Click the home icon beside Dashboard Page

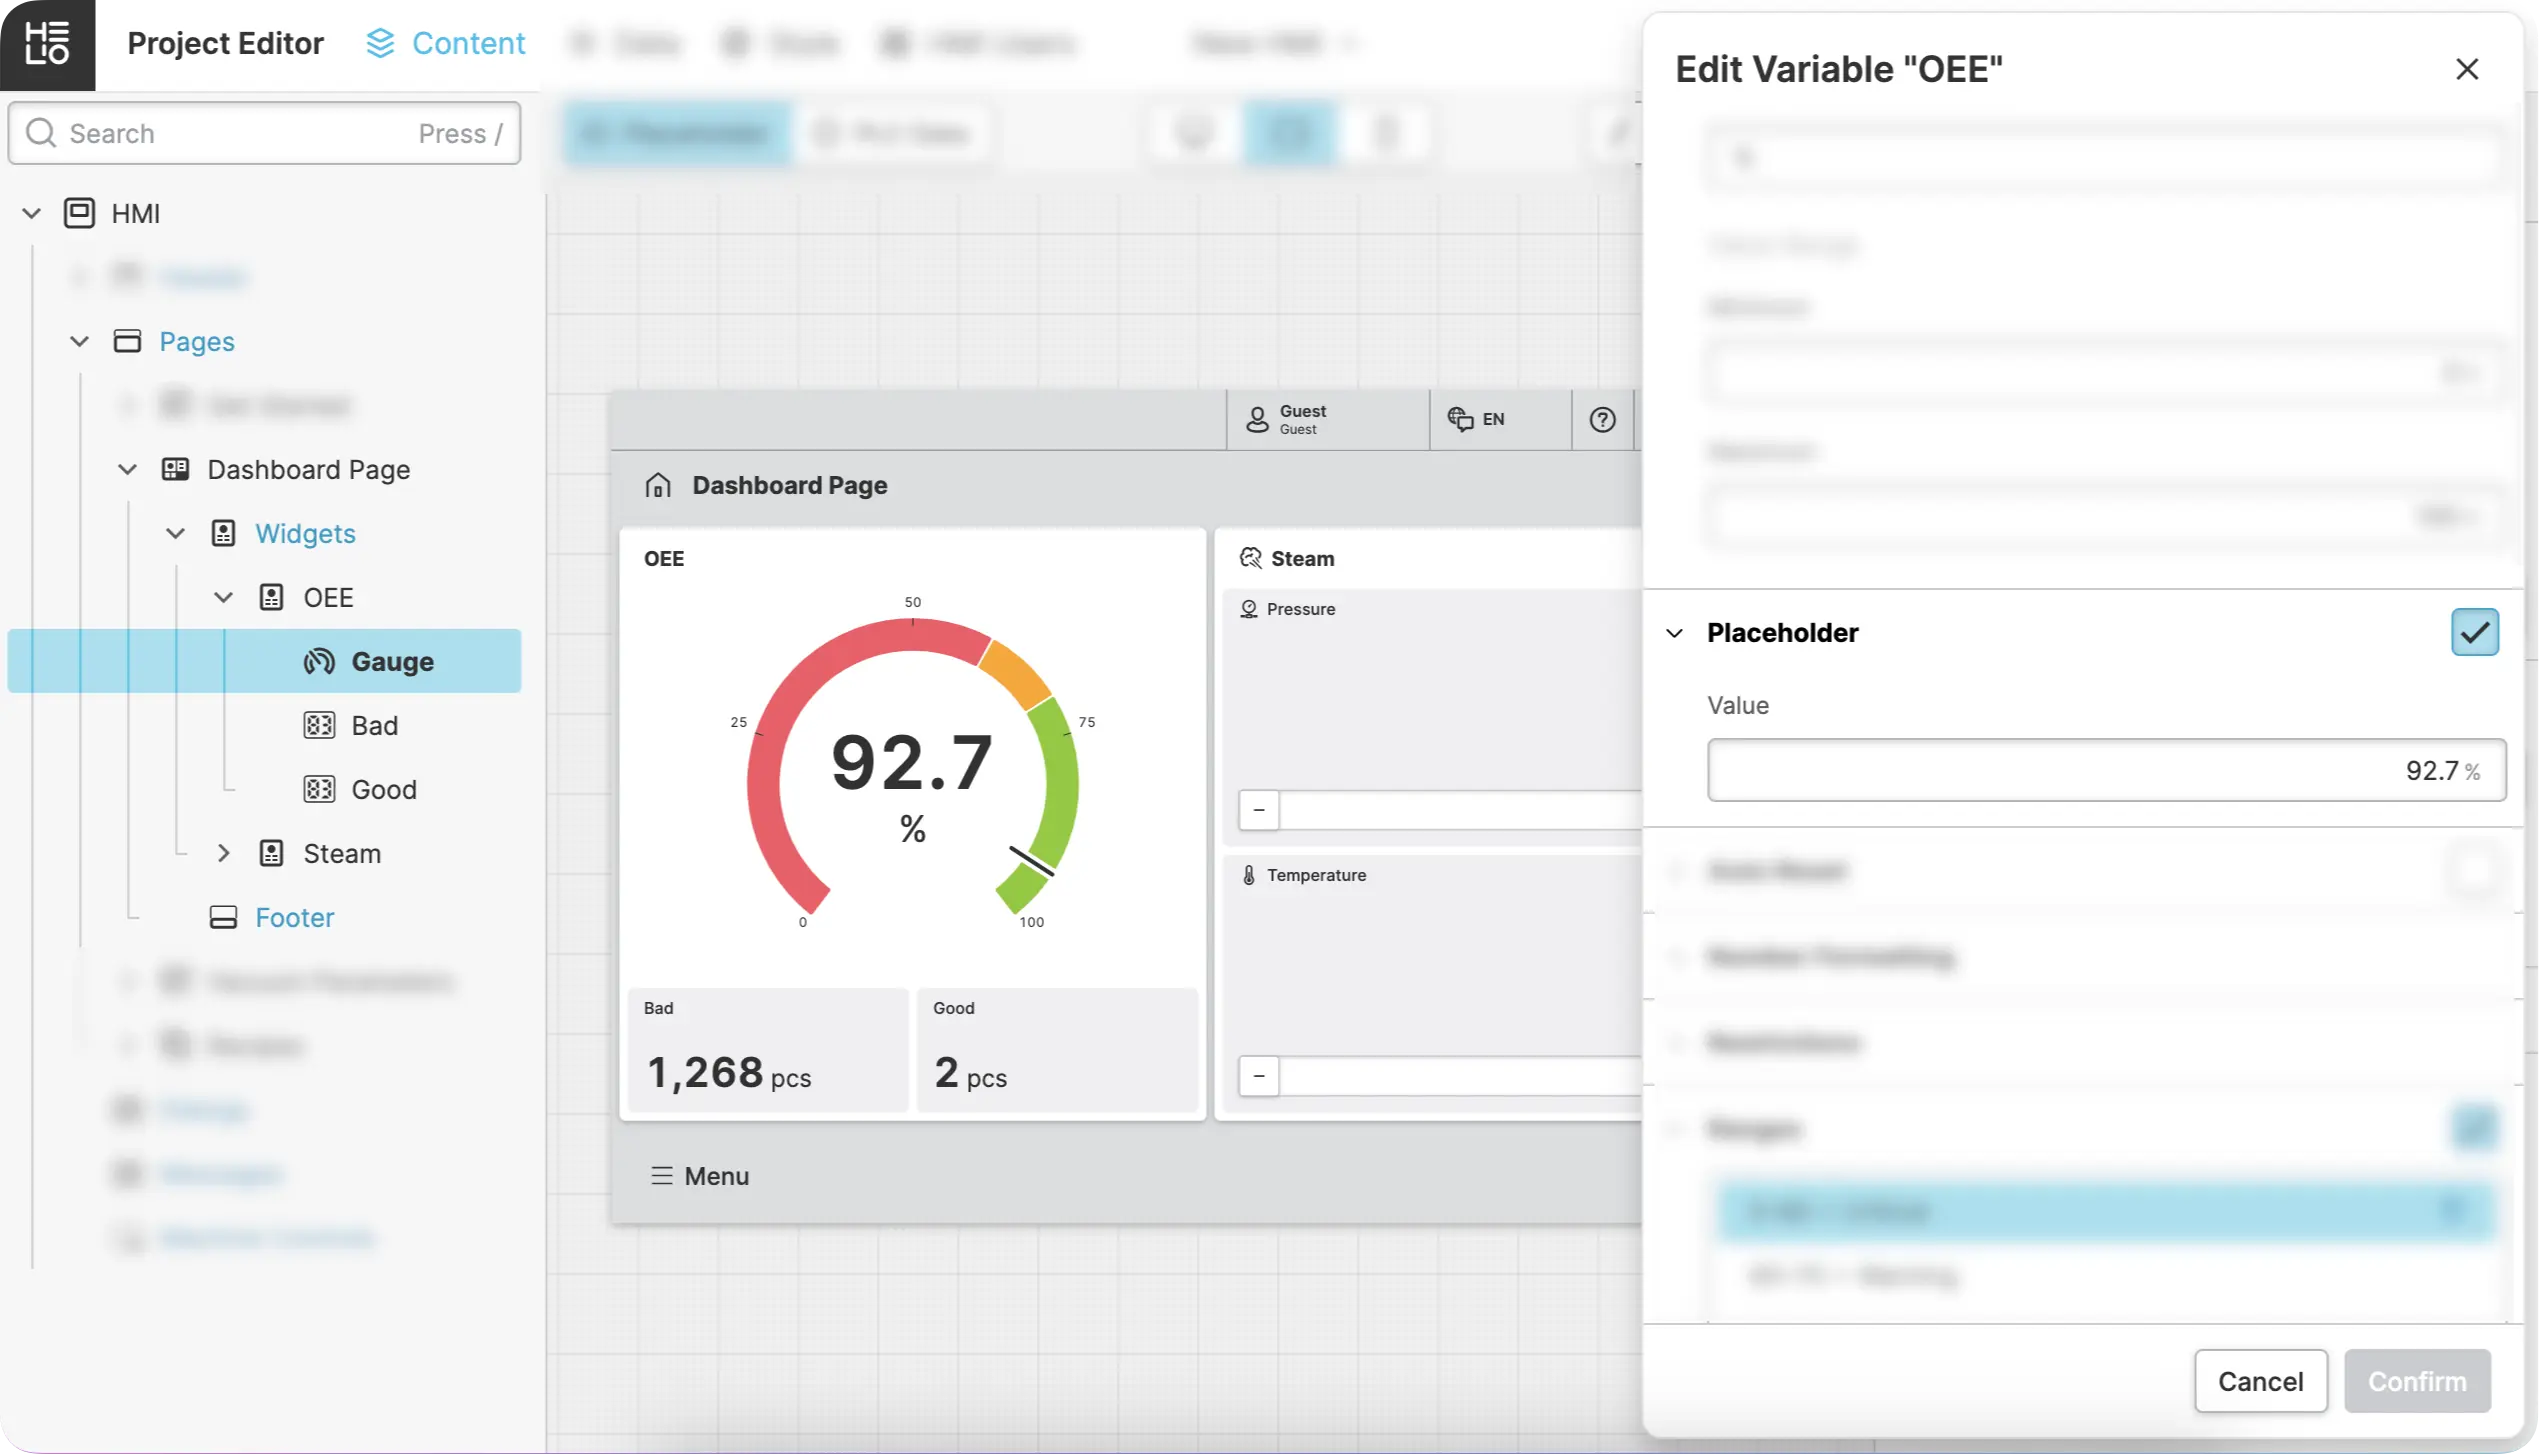(658, 485)
